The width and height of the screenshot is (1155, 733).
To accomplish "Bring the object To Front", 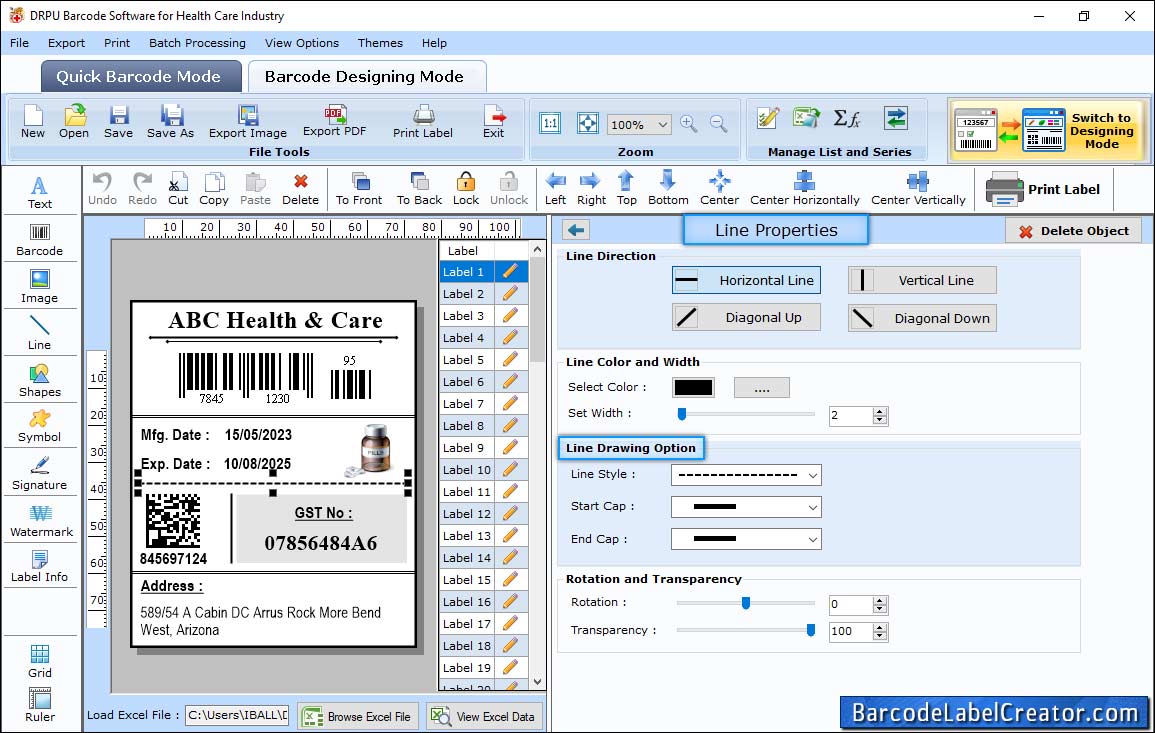I will [x=359, y=189].
